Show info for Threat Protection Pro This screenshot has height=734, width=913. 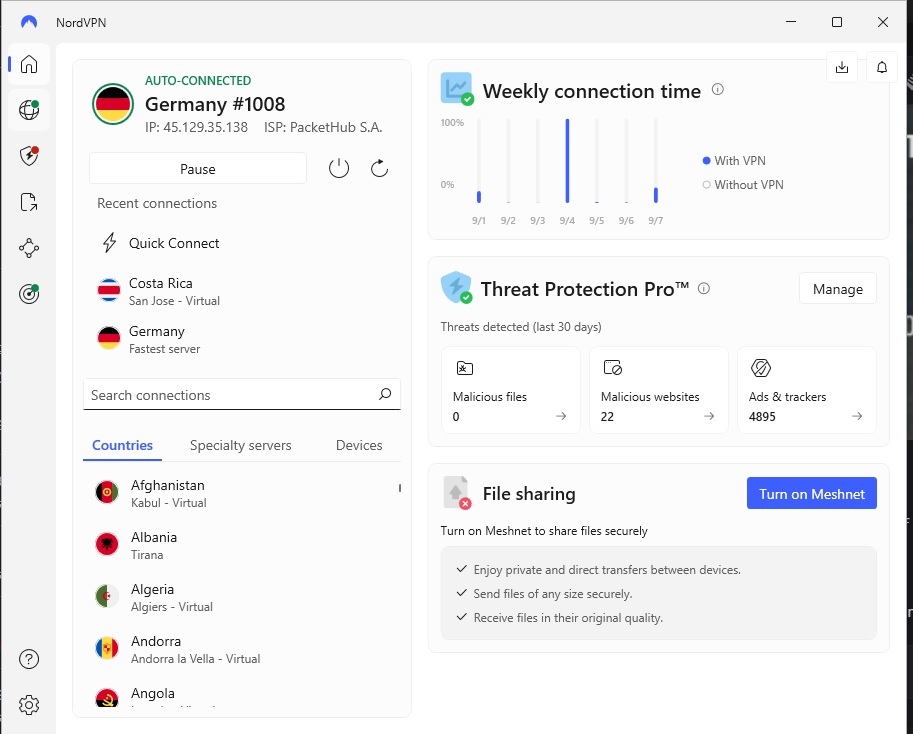point(704,288)
